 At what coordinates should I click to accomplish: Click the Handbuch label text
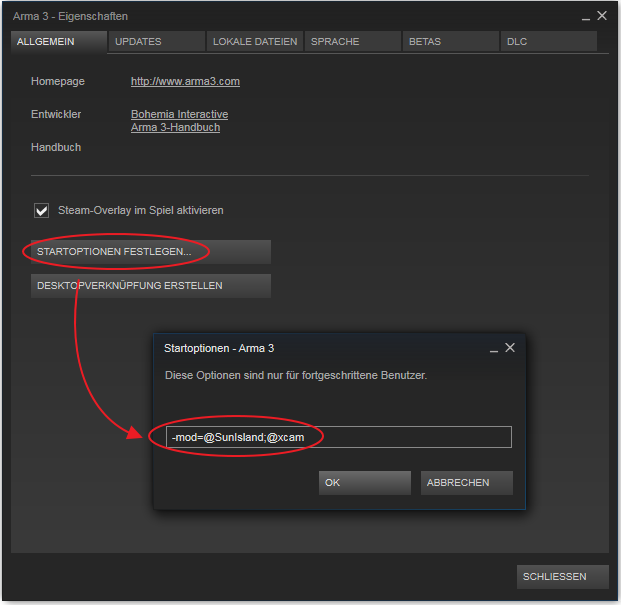56,147
